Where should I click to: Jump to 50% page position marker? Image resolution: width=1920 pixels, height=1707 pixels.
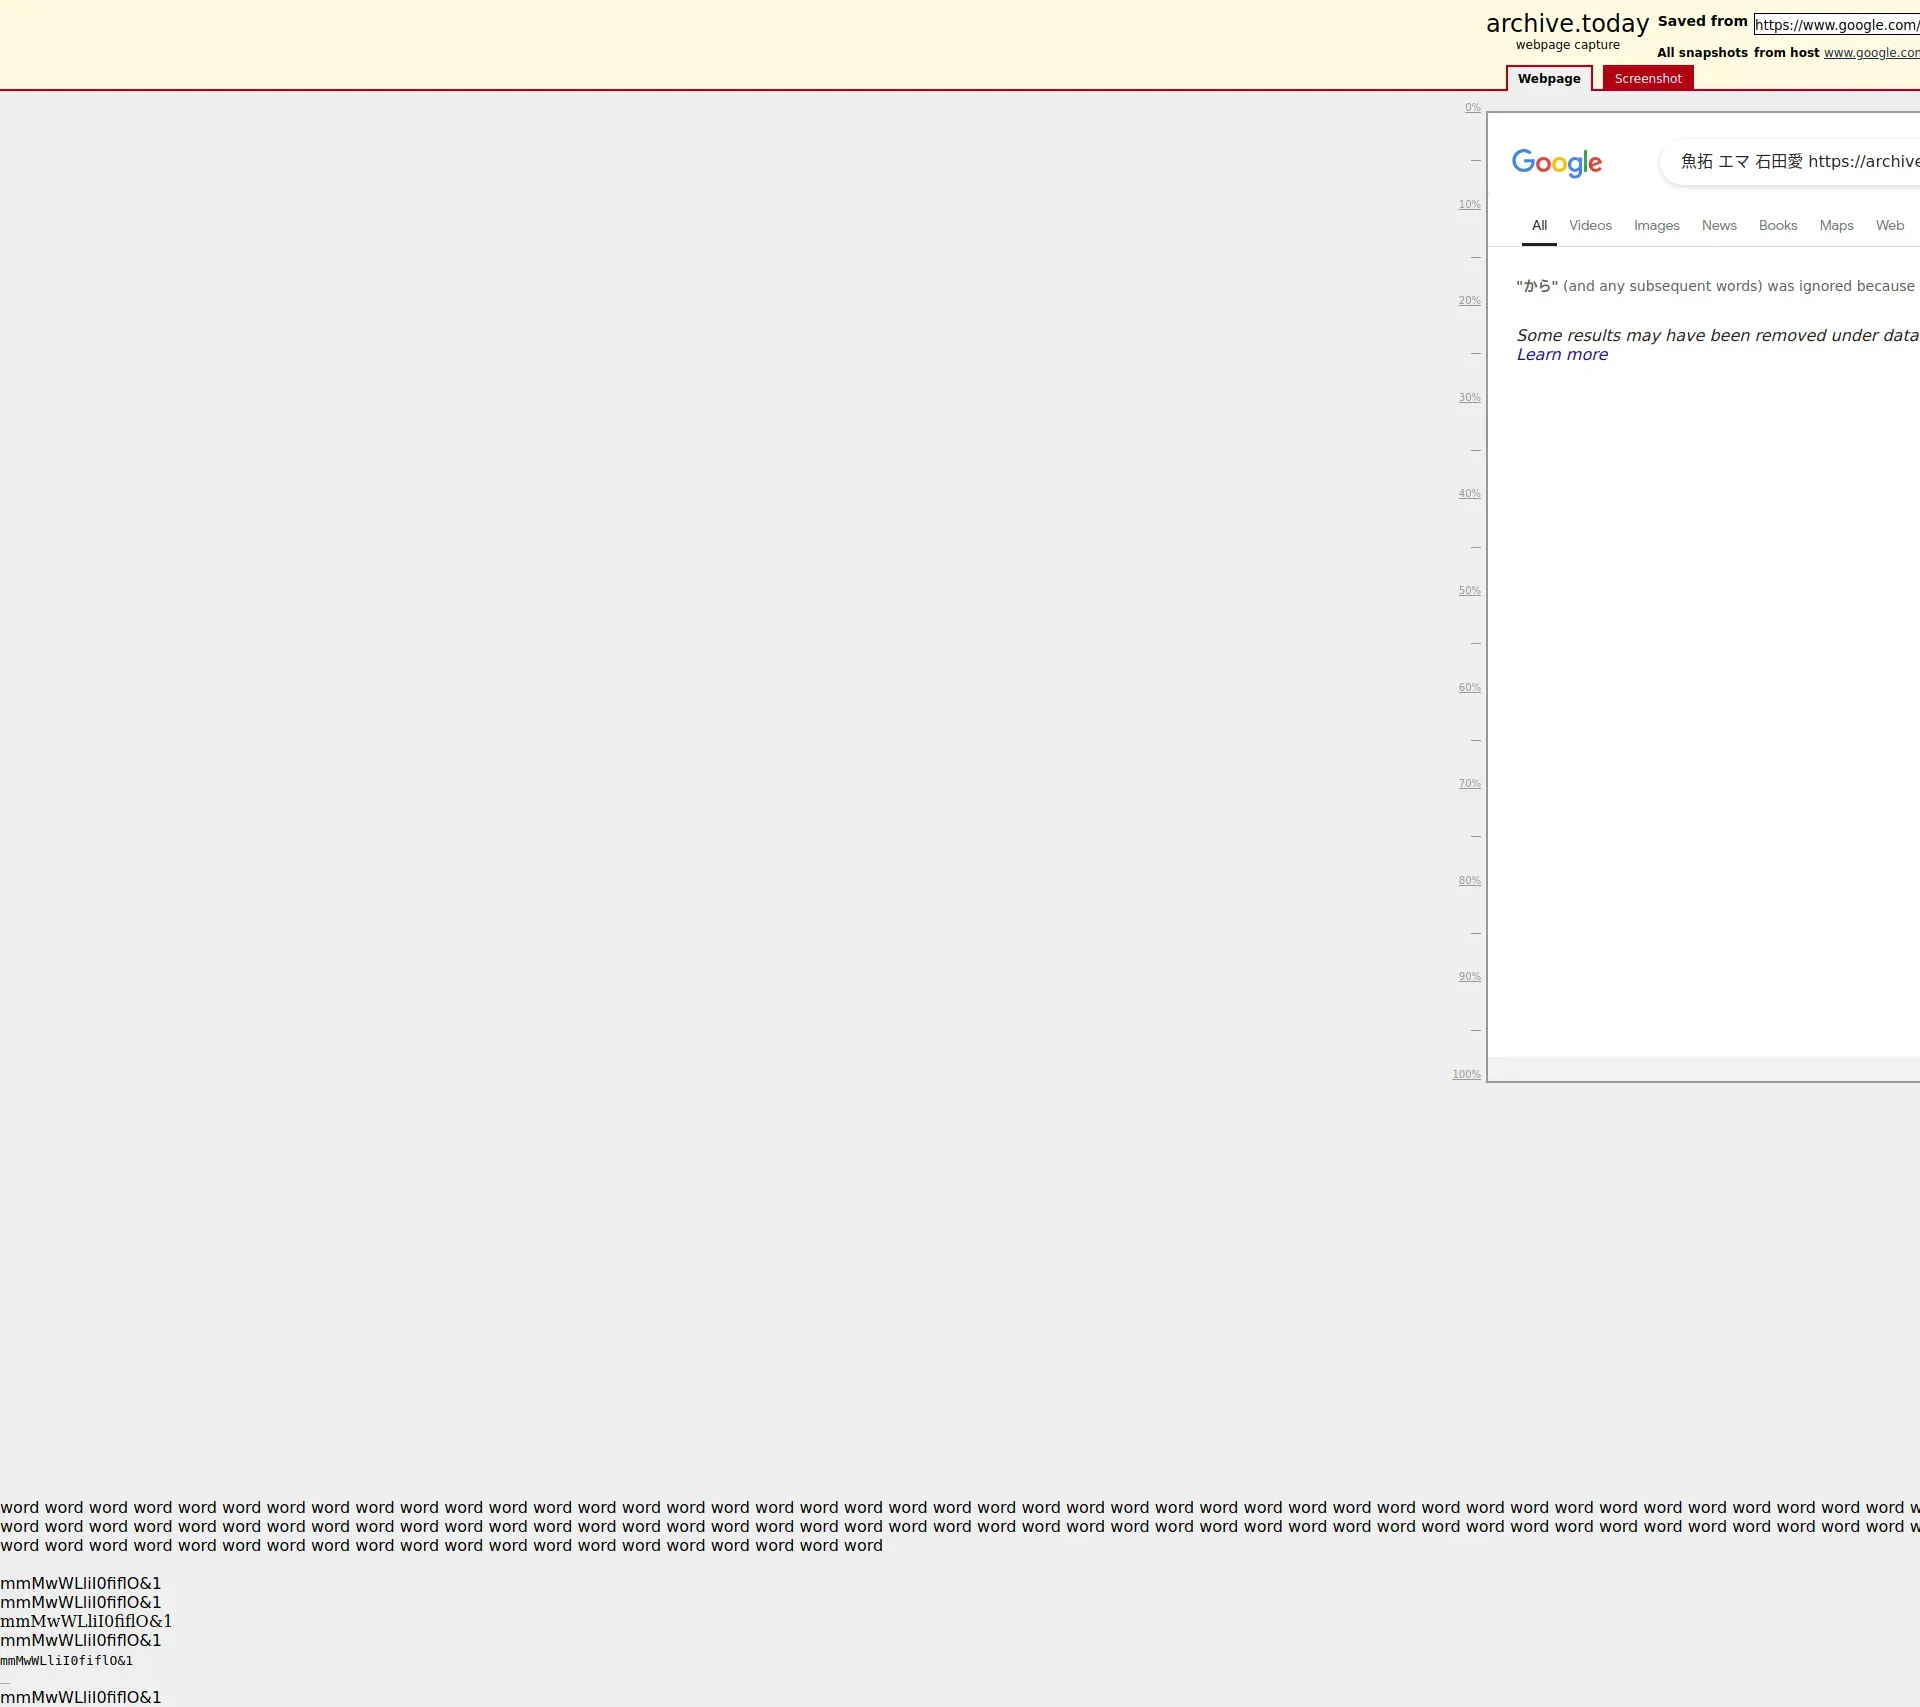click(1468, 591)
